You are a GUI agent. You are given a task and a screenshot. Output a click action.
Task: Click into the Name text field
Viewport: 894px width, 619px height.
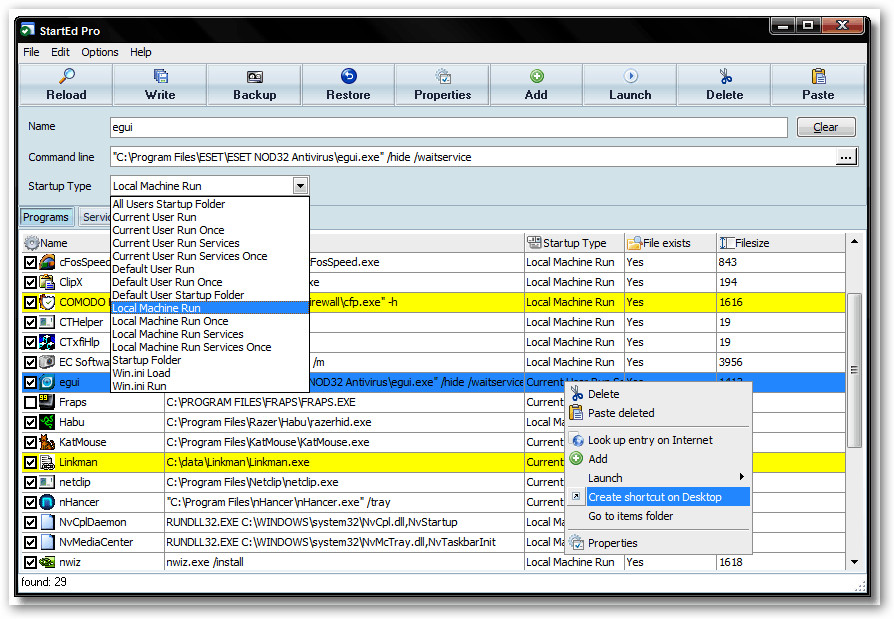point(449,127)
